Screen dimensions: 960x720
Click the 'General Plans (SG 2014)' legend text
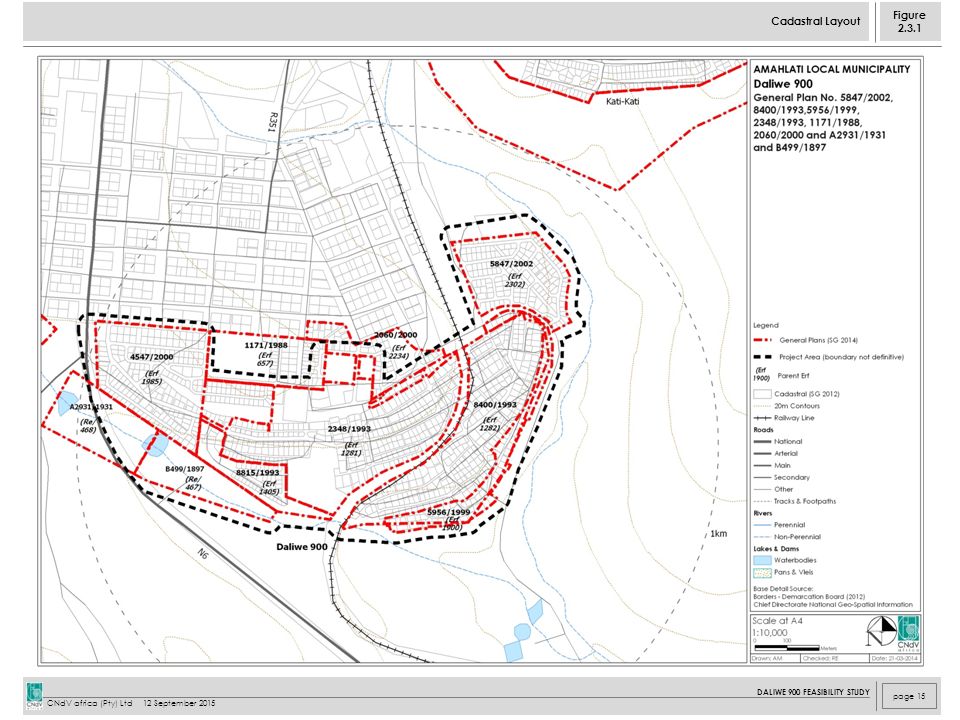(x=818, y=340)
